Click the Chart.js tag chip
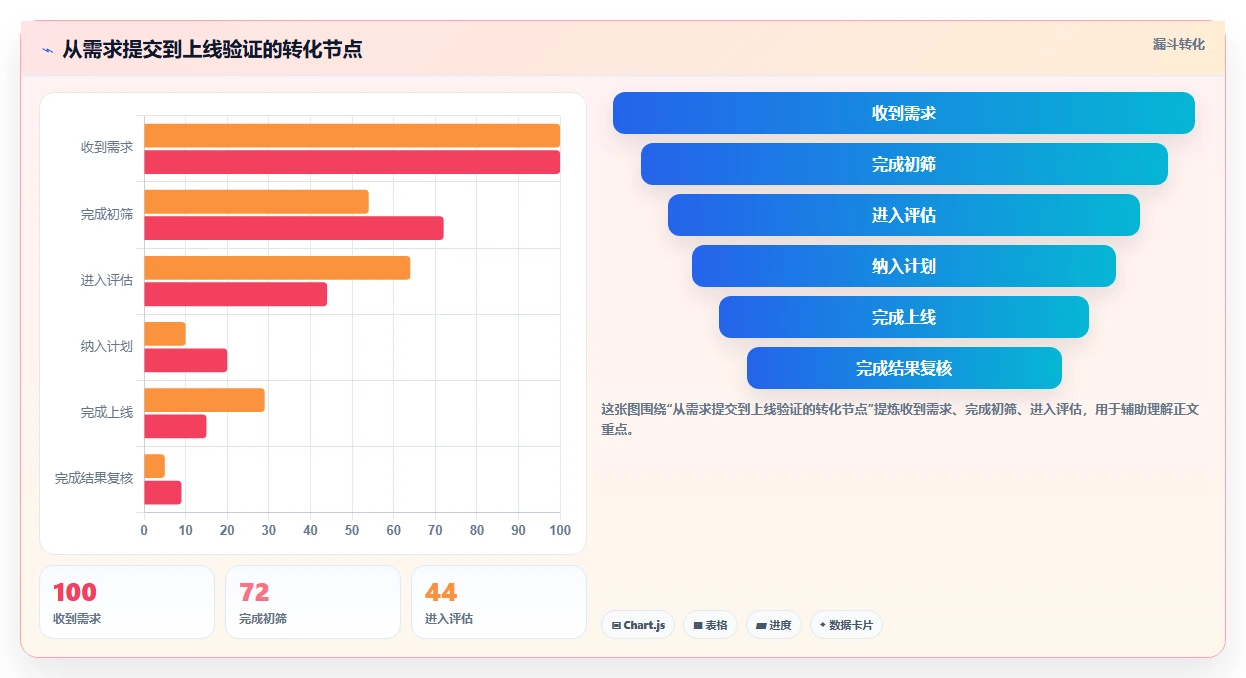1246x678 pixels. coord(638,625)
